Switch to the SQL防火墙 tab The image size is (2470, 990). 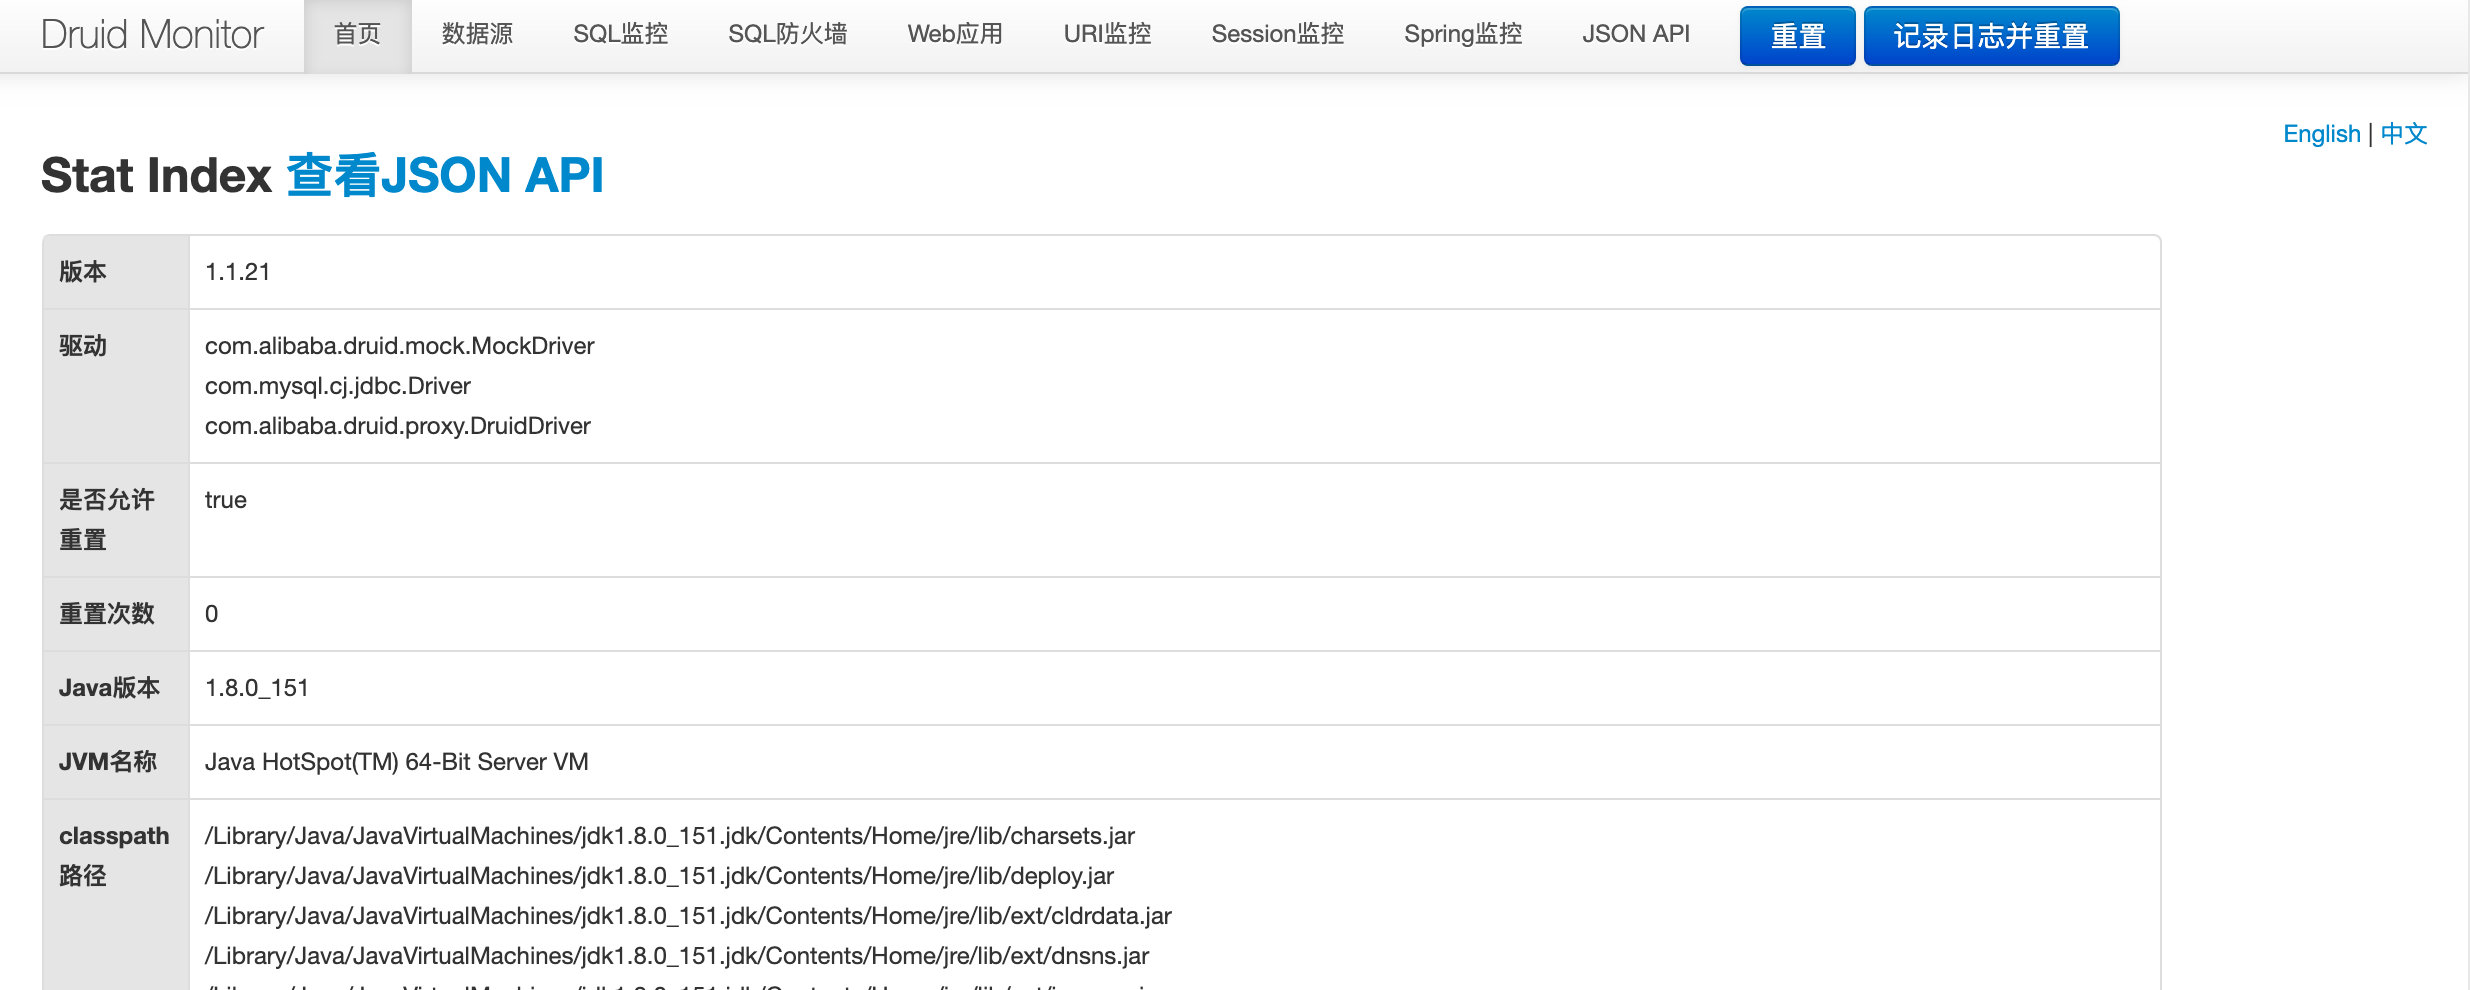[787, 35]
